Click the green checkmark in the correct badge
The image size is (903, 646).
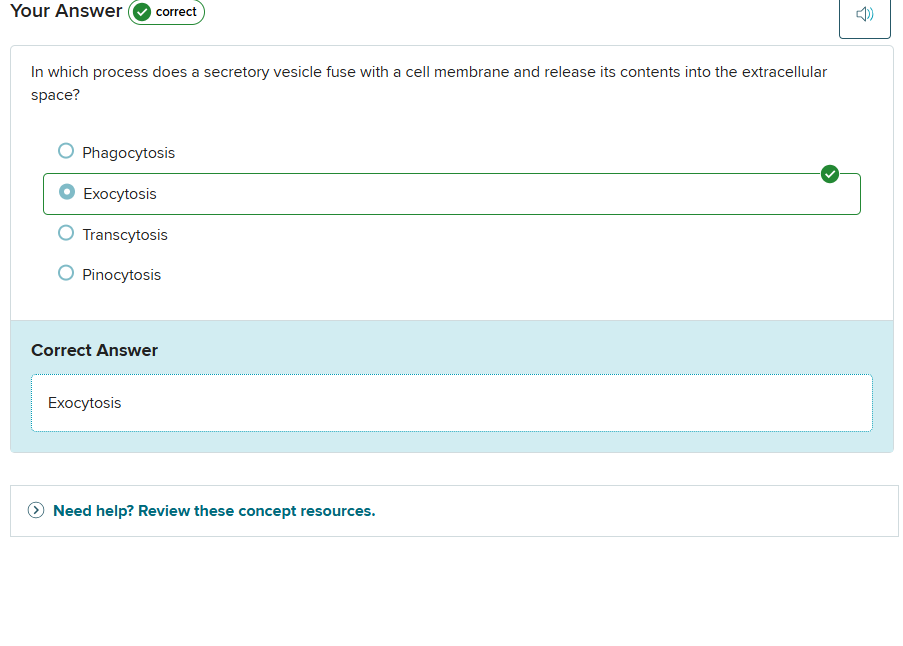[143, 12]
